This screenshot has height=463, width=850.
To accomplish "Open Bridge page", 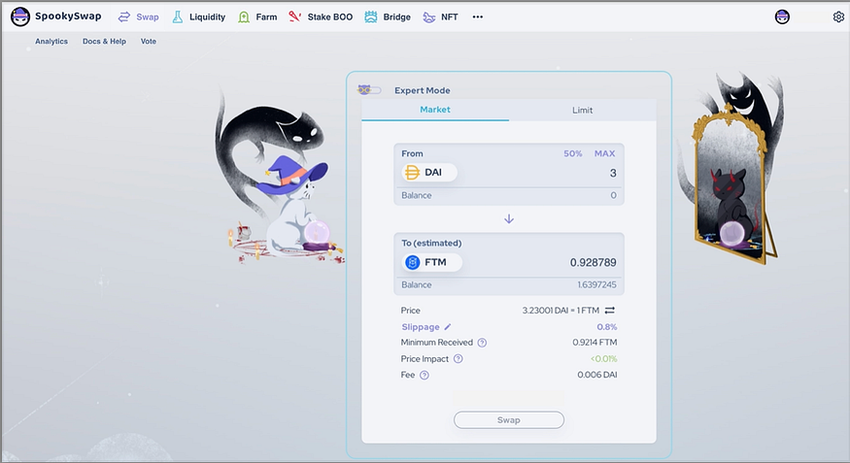I will click(397, 17).
